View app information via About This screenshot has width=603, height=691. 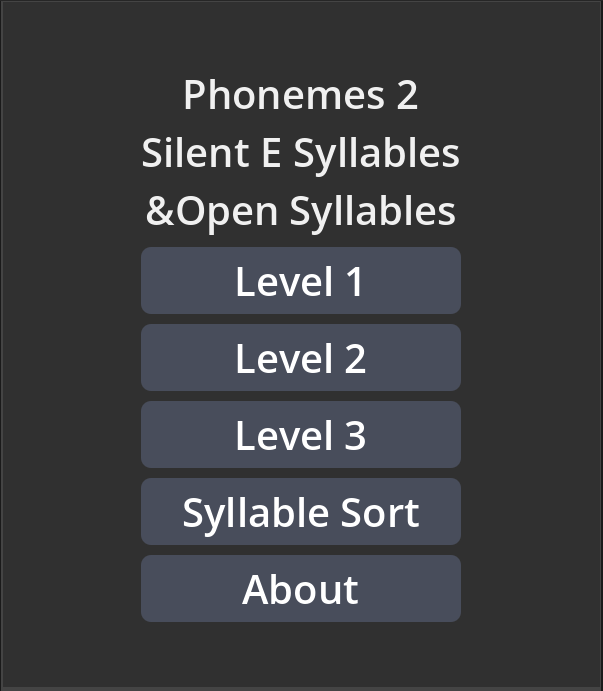coord(301,589)
